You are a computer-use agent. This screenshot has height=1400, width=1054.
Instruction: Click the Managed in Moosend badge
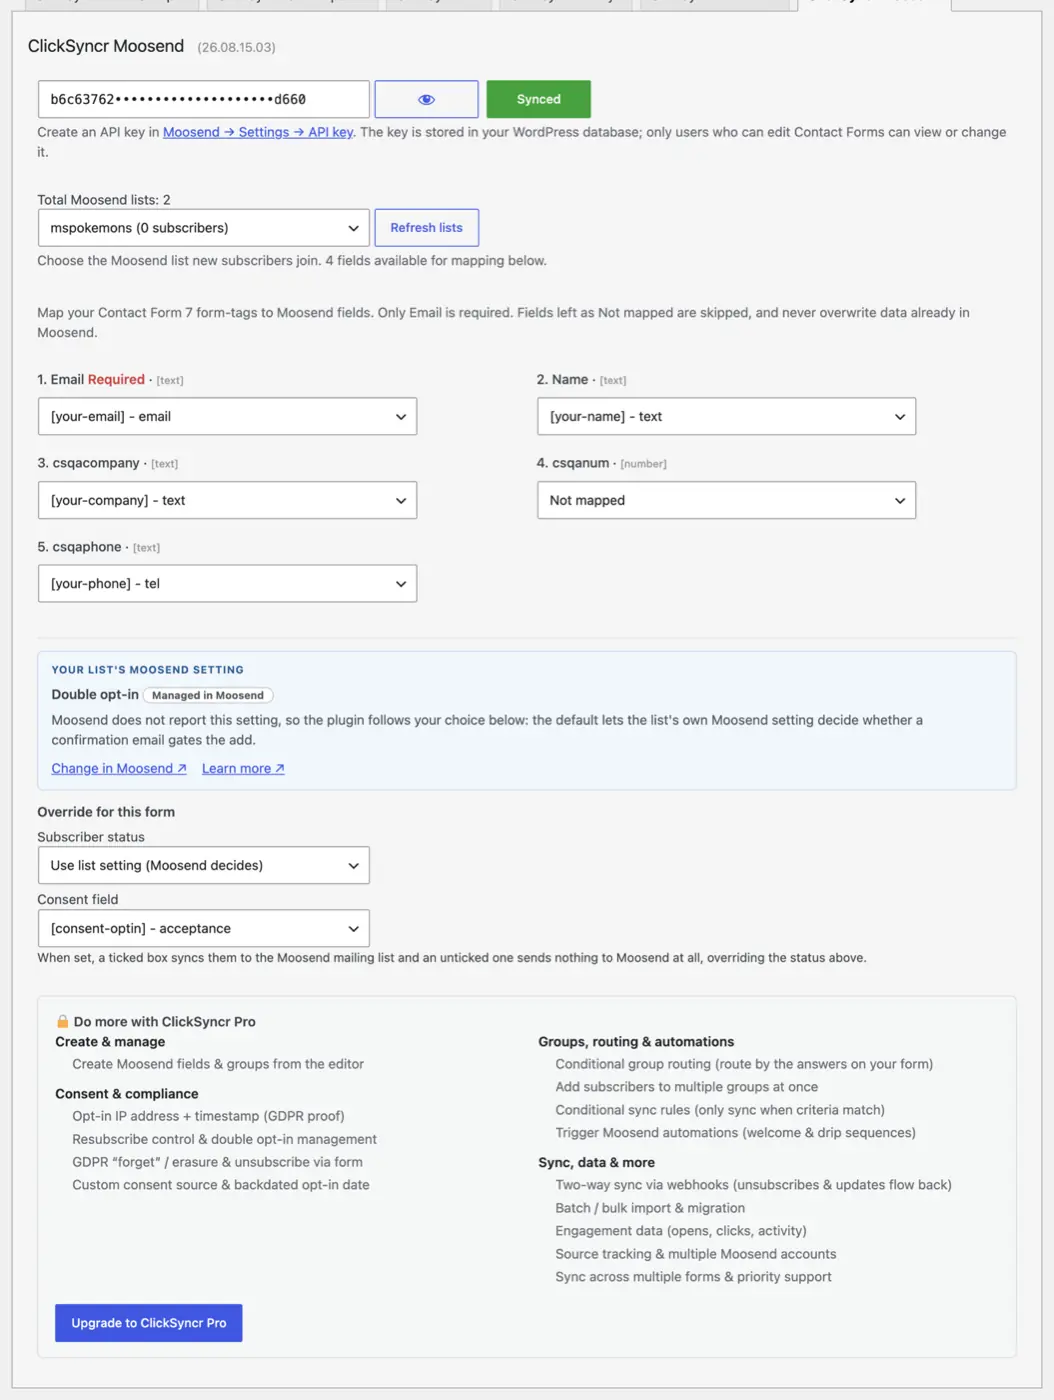click(x=208, y=695)
